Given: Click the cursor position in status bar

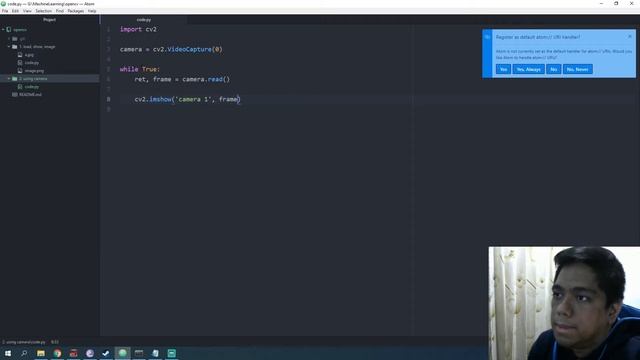Looking at the screenshot, I should click(55, 342).
